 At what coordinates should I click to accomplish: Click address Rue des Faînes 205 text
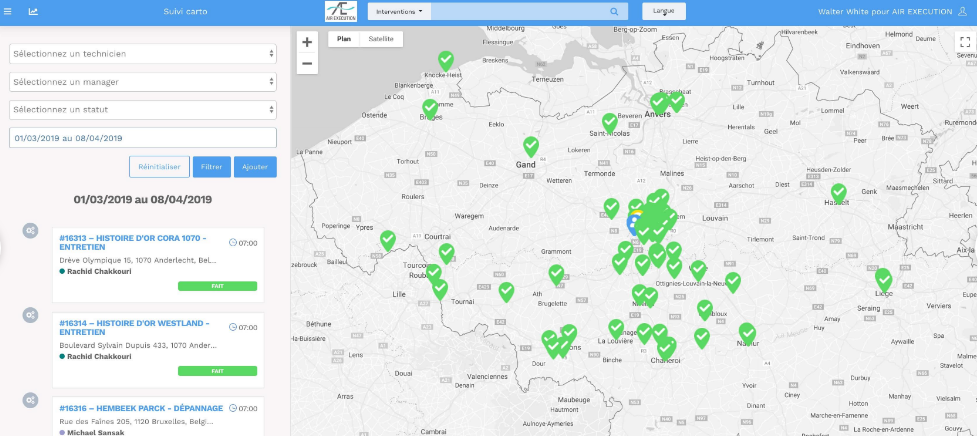[138, 421]
